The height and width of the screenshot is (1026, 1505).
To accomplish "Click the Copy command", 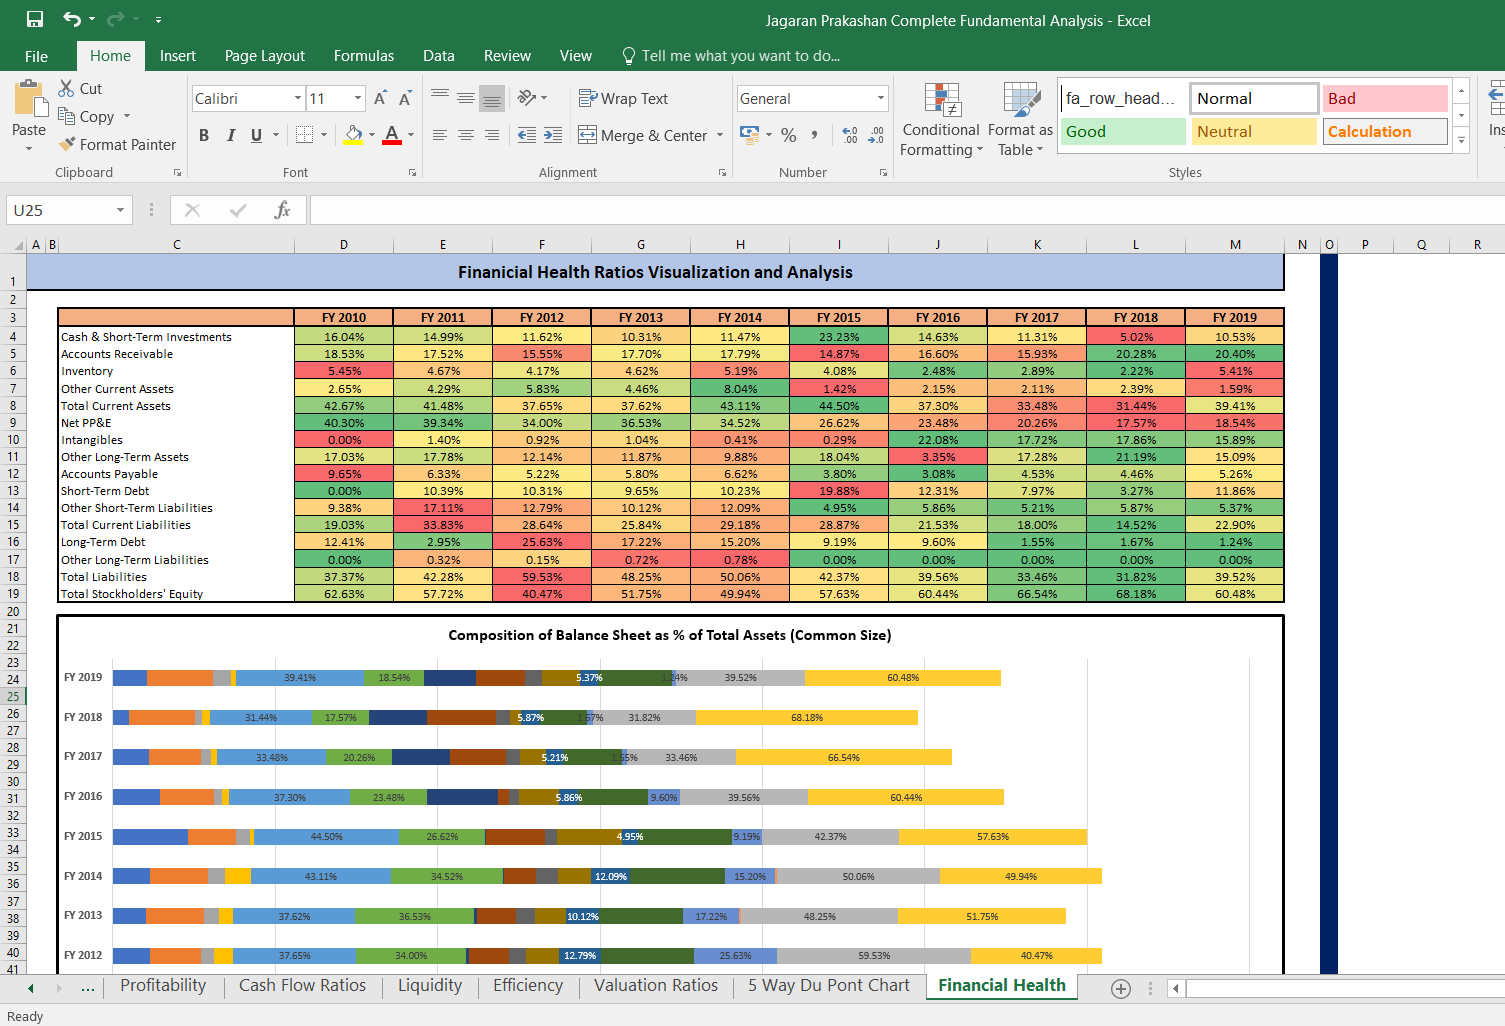I will point(86,116).
